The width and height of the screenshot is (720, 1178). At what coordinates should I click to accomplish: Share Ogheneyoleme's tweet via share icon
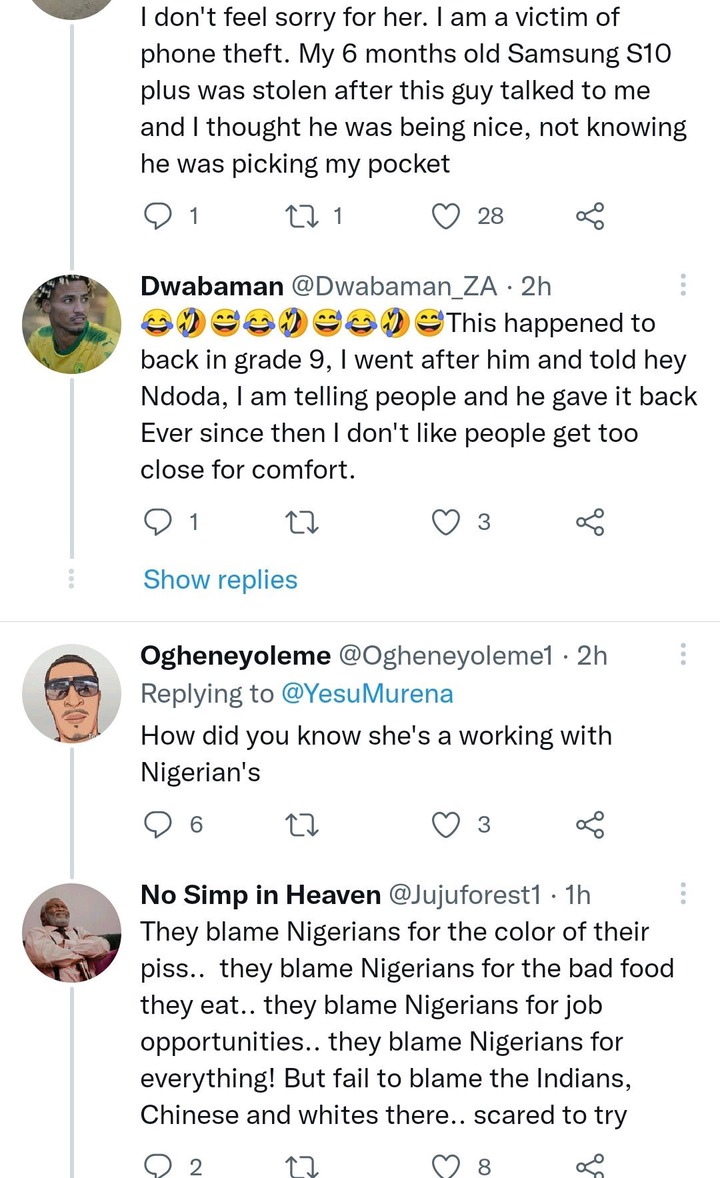click(x=590, y=824)
